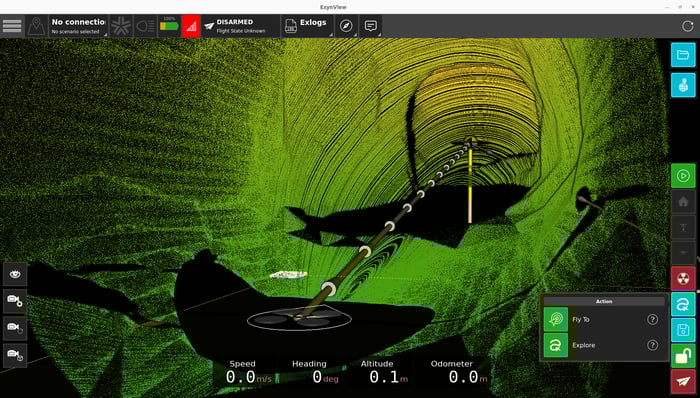Click the red signal strength indicator
Viewport: 700px width, 398px height.
[x=191, y=26]
